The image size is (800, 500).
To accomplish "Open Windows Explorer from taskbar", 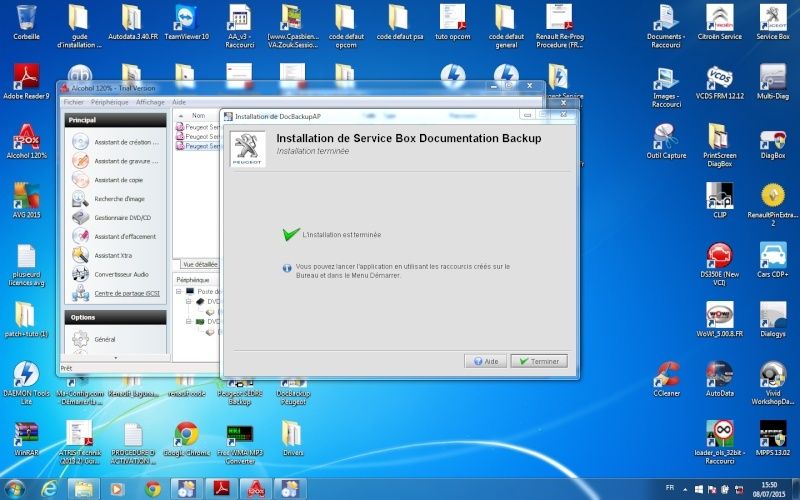I will point(84,489).
